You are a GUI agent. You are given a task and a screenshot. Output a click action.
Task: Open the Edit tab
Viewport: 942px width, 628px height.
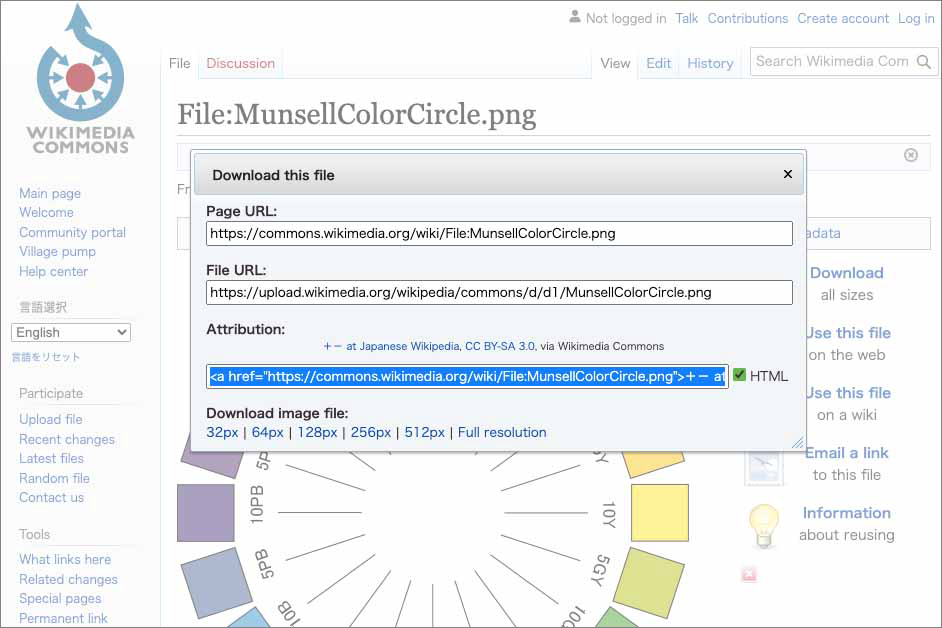[658, 63]
